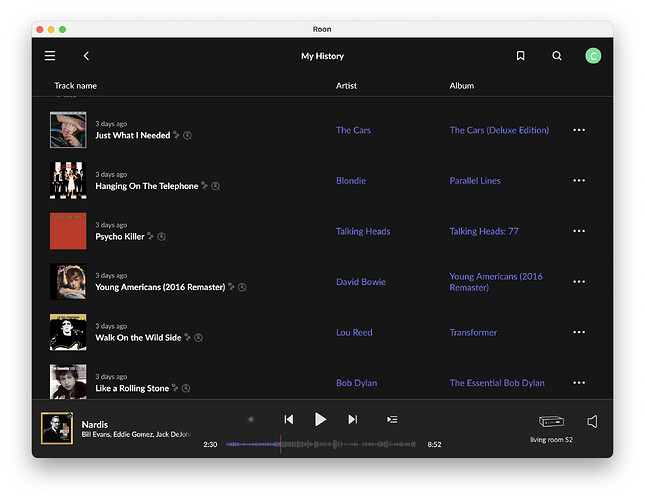
Task: Open Young Americans (2016 Remaster) album link
Action: coord(496,282)
